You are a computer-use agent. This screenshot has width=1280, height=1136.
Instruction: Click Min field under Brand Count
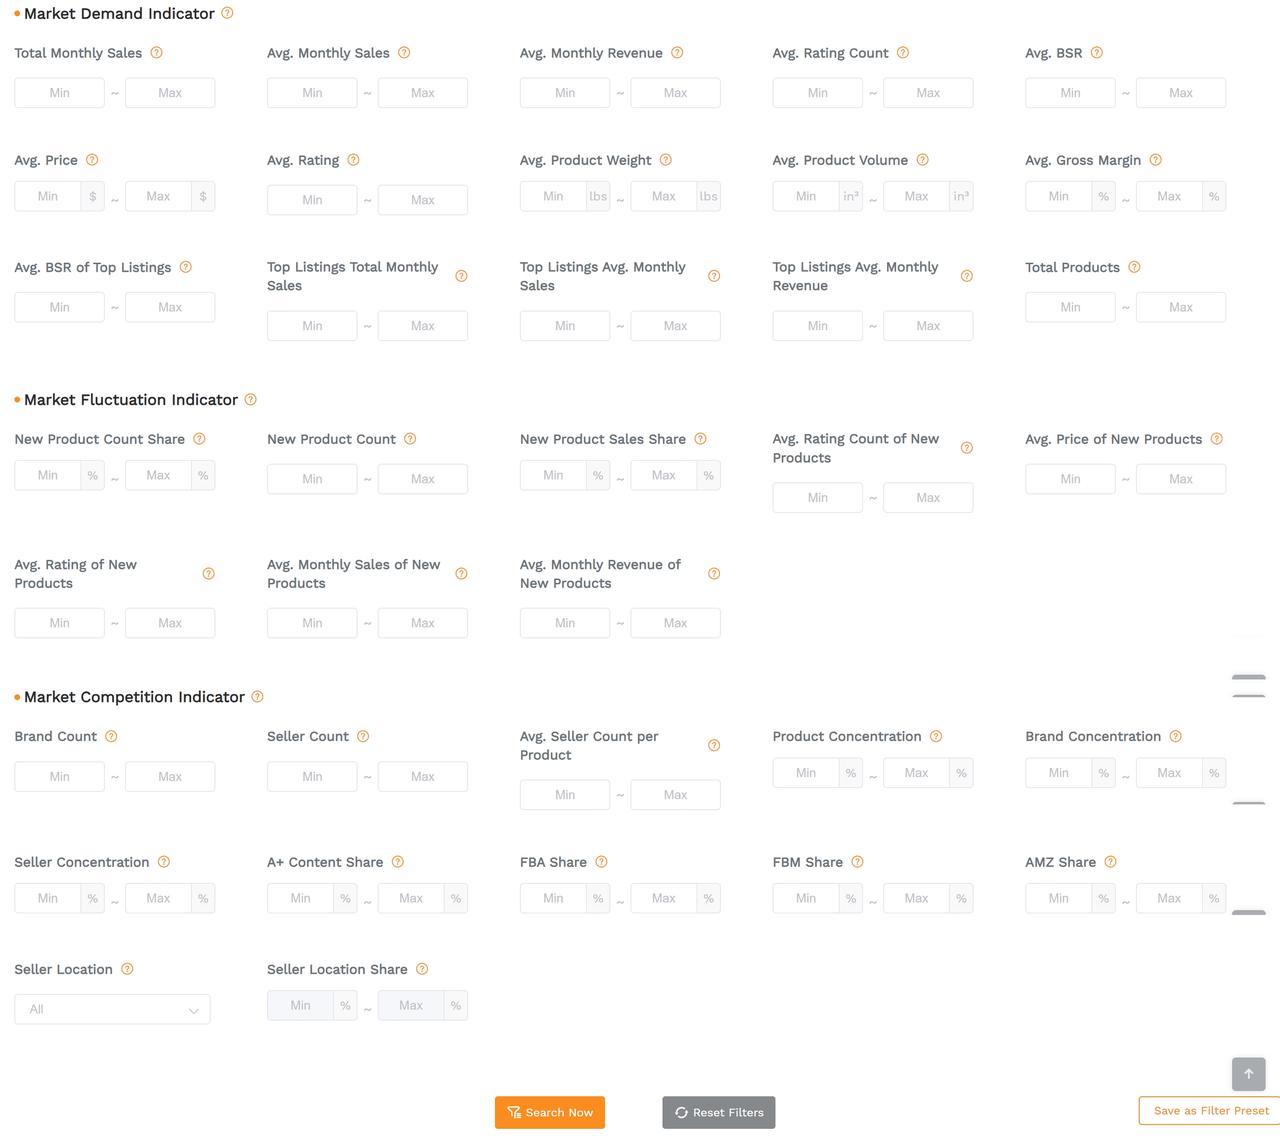tap(59, 777)
